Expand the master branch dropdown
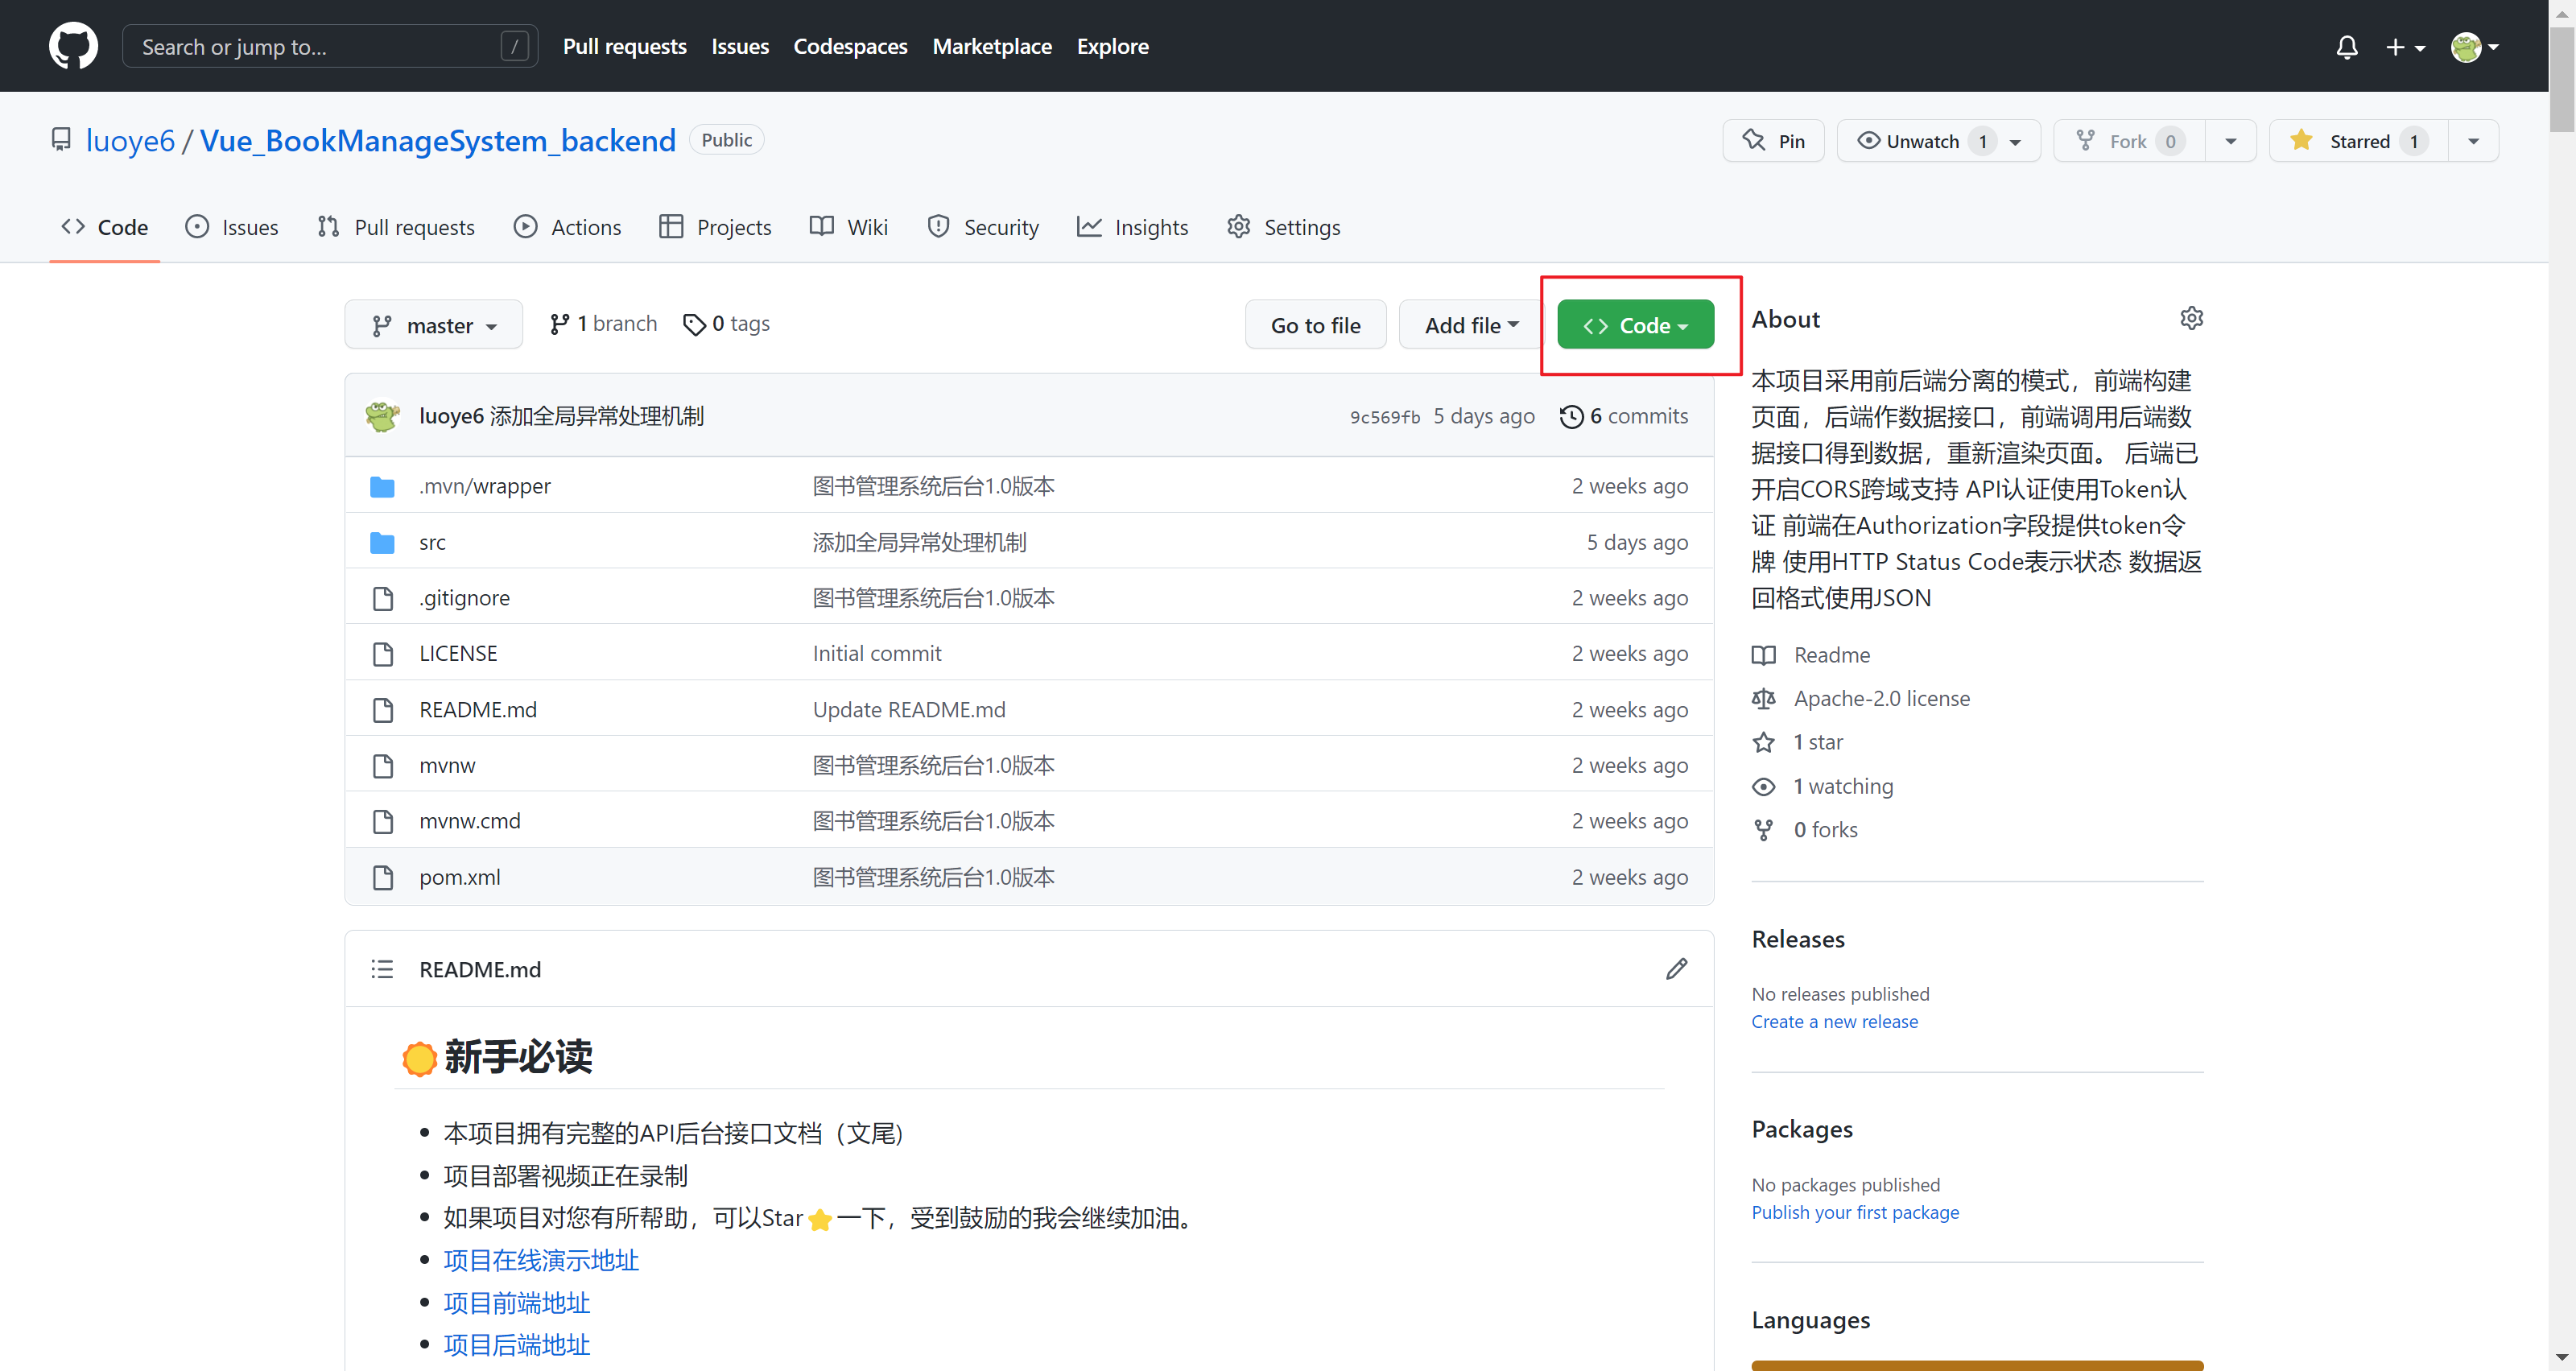 click(x=434, y=325)
